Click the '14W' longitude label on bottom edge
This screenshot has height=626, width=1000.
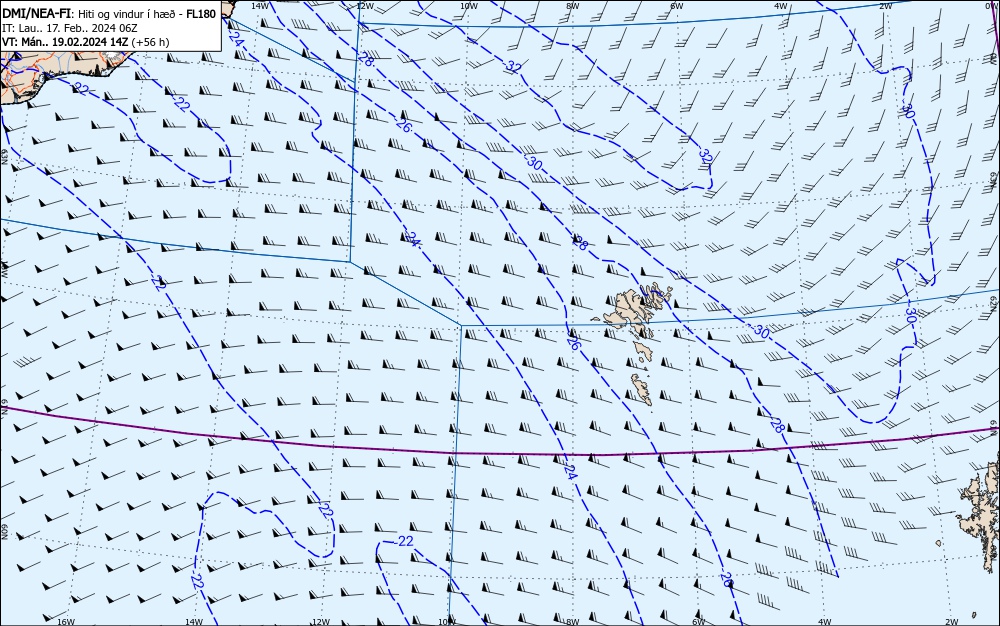[x=193, y=622]
